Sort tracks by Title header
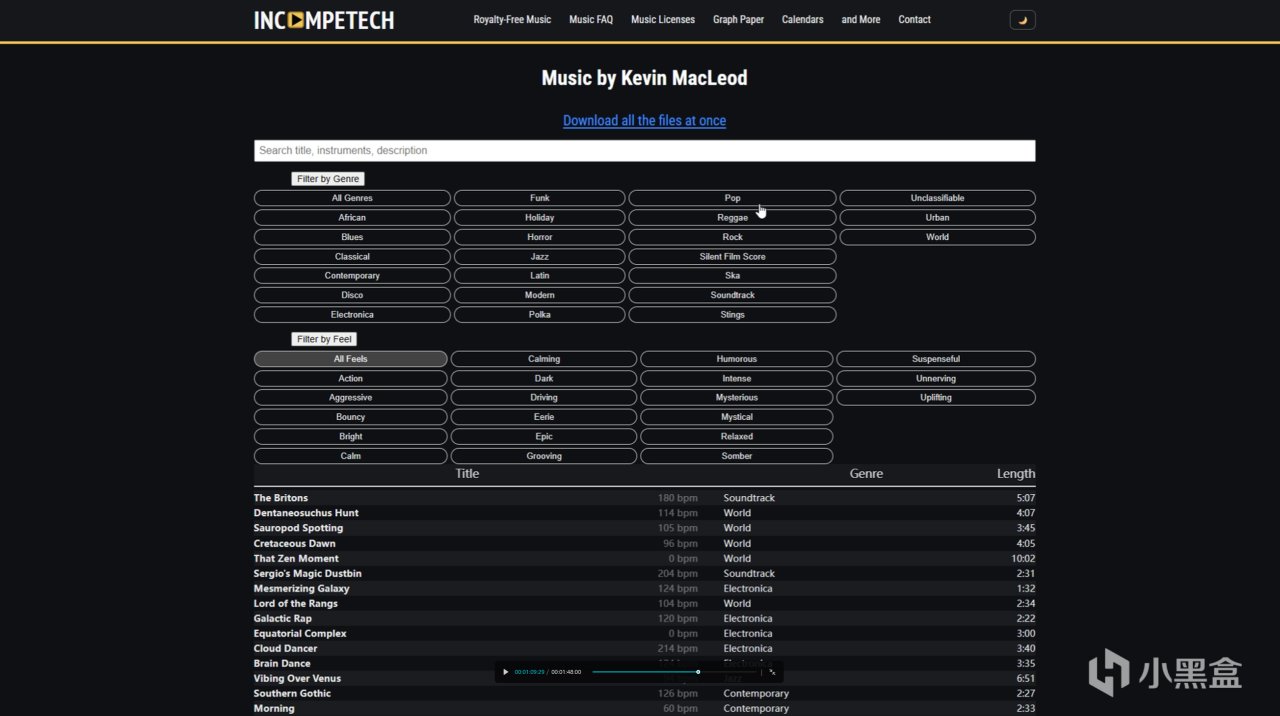 (467, 474)
